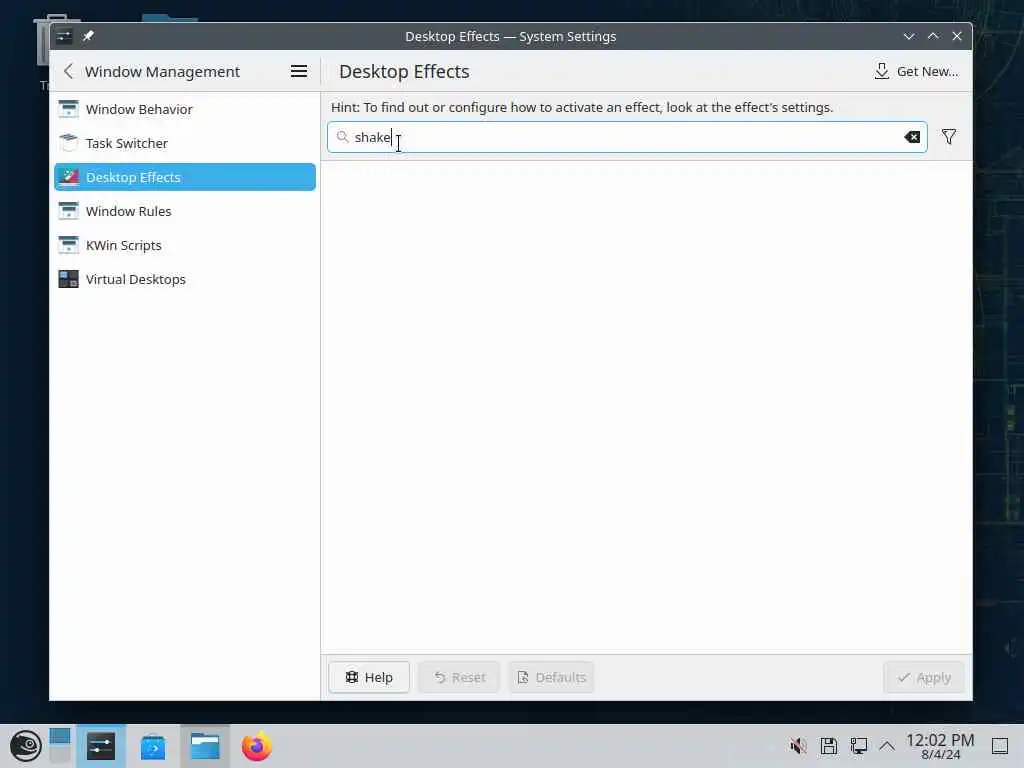Open Dolphin file manager from taskbar
Screen dimensions: 1024x768
tap(204, 746)
